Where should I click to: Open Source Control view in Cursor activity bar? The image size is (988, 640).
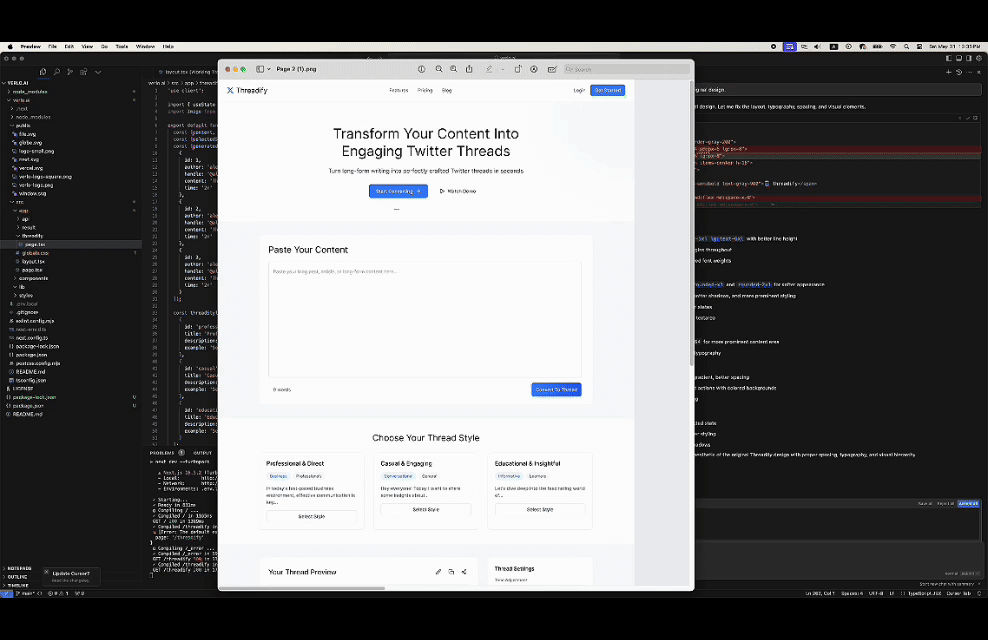pos(70,72)
